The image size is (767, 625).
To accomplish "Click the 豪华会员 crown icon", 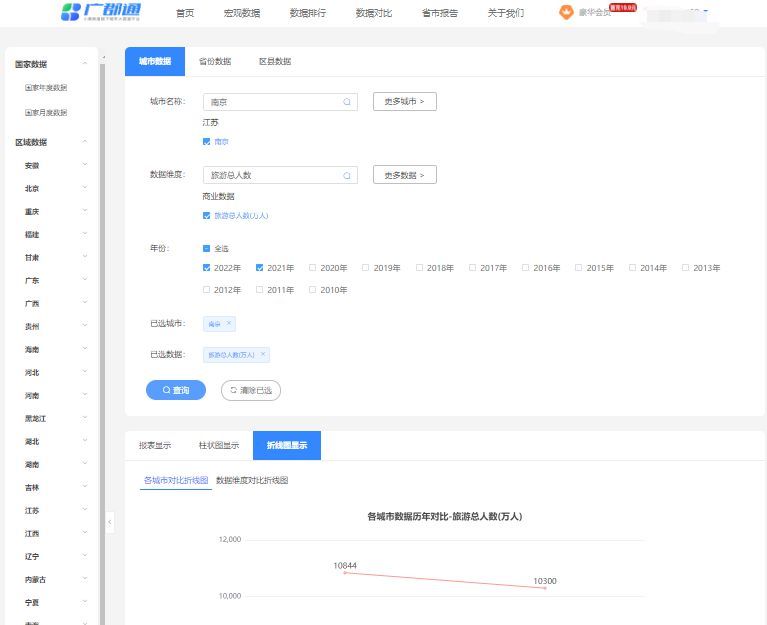I will coord(566,13).
